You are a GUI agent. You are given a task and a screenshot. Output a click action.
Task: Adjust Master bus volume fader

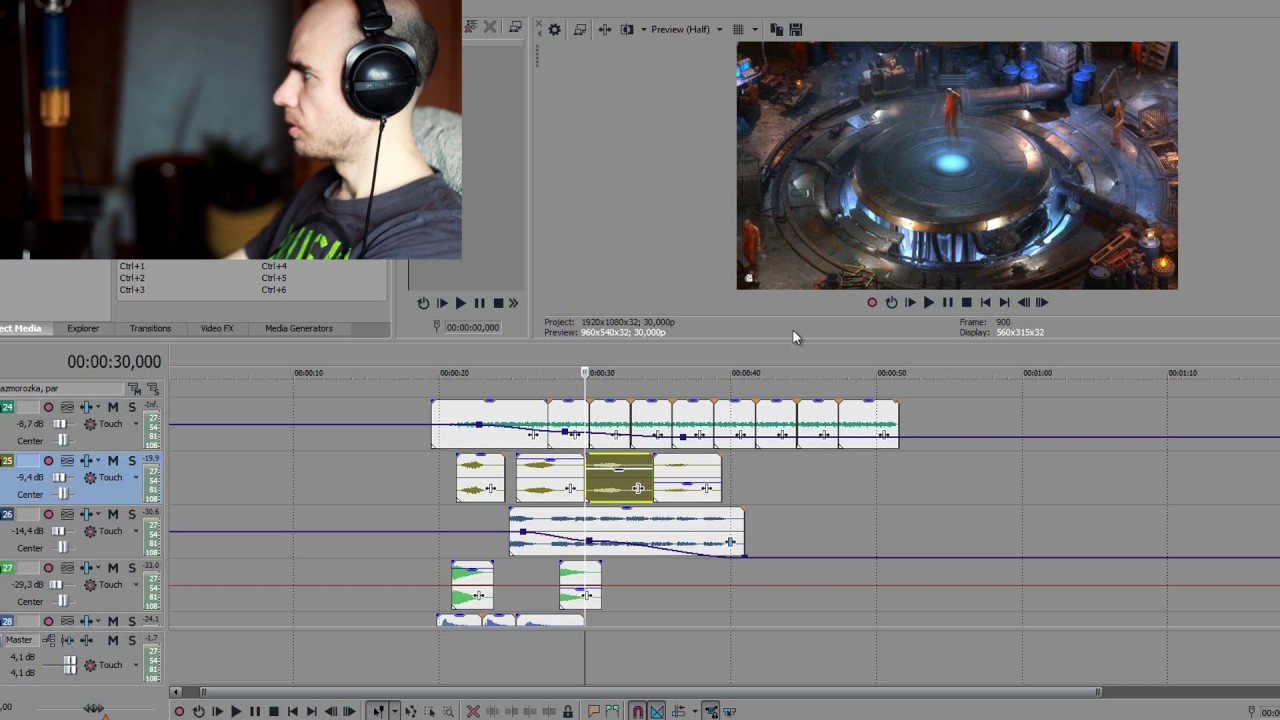tap(70, 664)
